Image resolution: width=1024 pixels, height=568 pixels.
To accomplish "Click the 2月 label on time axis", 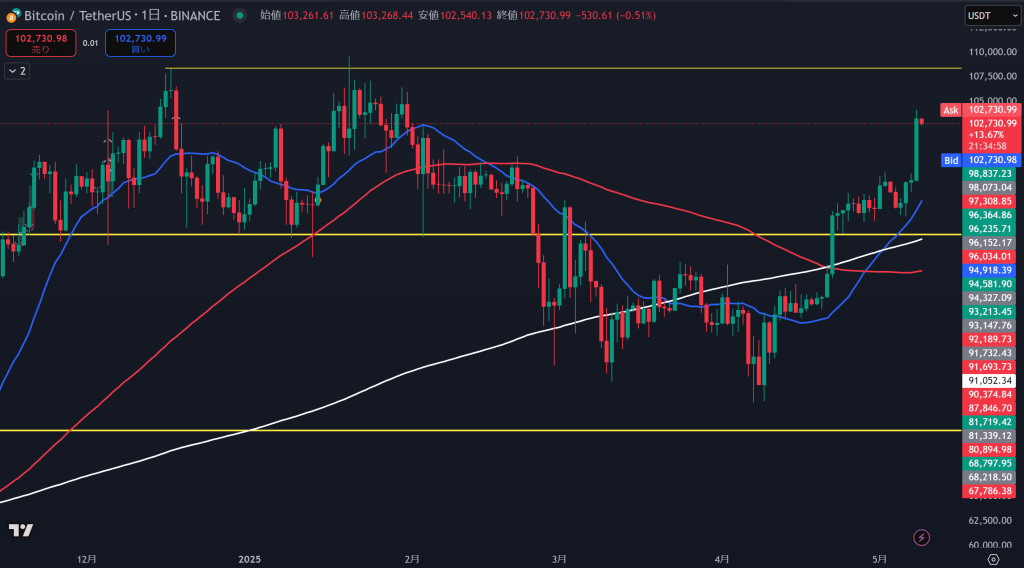I will [x=412, y=559].
